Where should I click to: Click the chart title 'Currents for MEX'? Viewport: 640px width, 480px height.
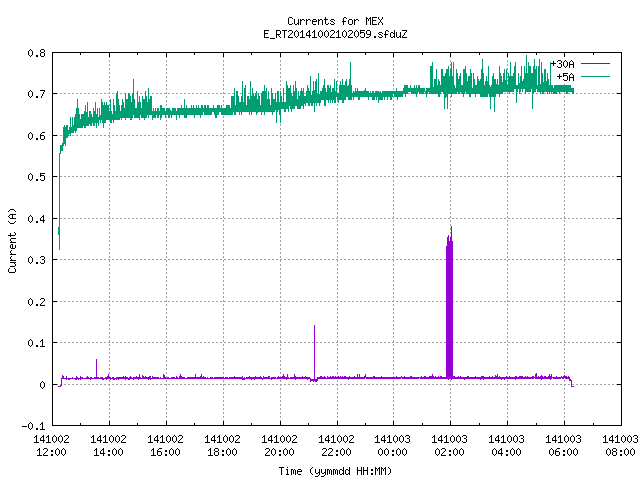335,21
